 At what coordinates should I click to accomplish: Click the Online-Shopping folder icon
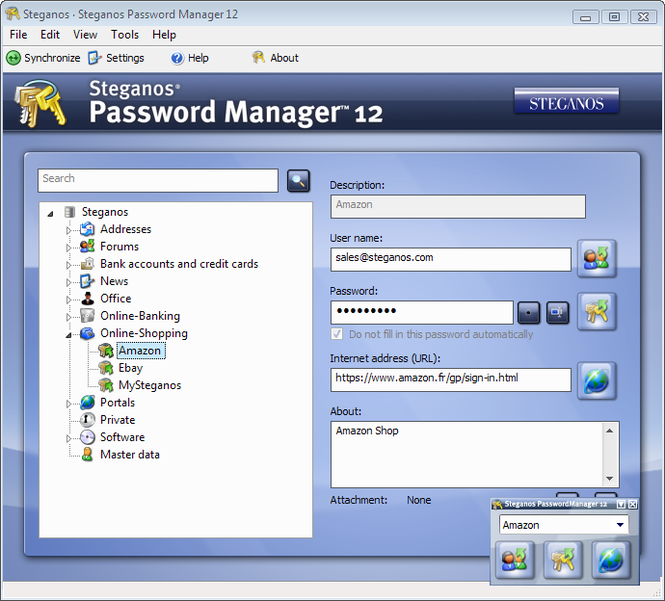coord(87,333)
